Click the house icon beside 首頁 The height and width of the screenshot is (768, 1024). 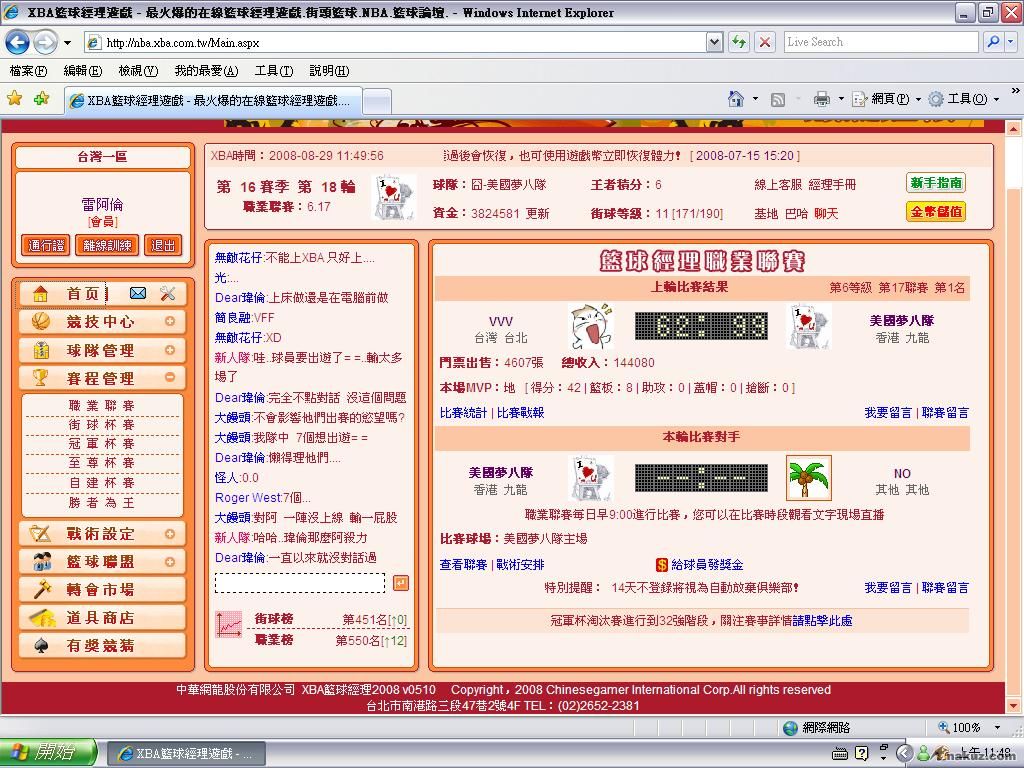click(x=40, y=294)
